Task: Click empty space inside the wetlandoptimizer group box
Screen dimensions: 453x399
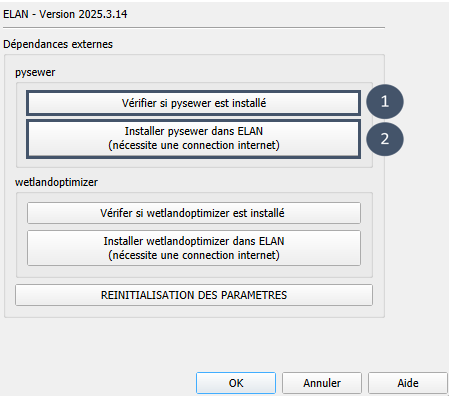Action: coord(194,271)
